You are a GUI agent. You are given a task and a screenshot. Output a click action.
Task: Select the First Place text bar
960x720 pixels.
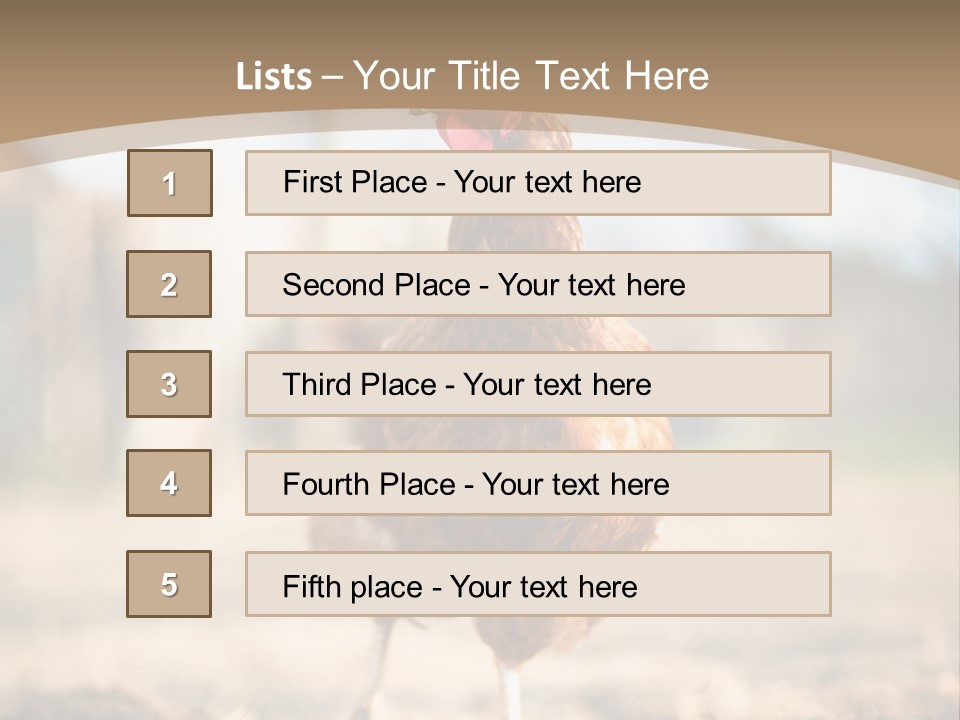[x=538, y=183]
